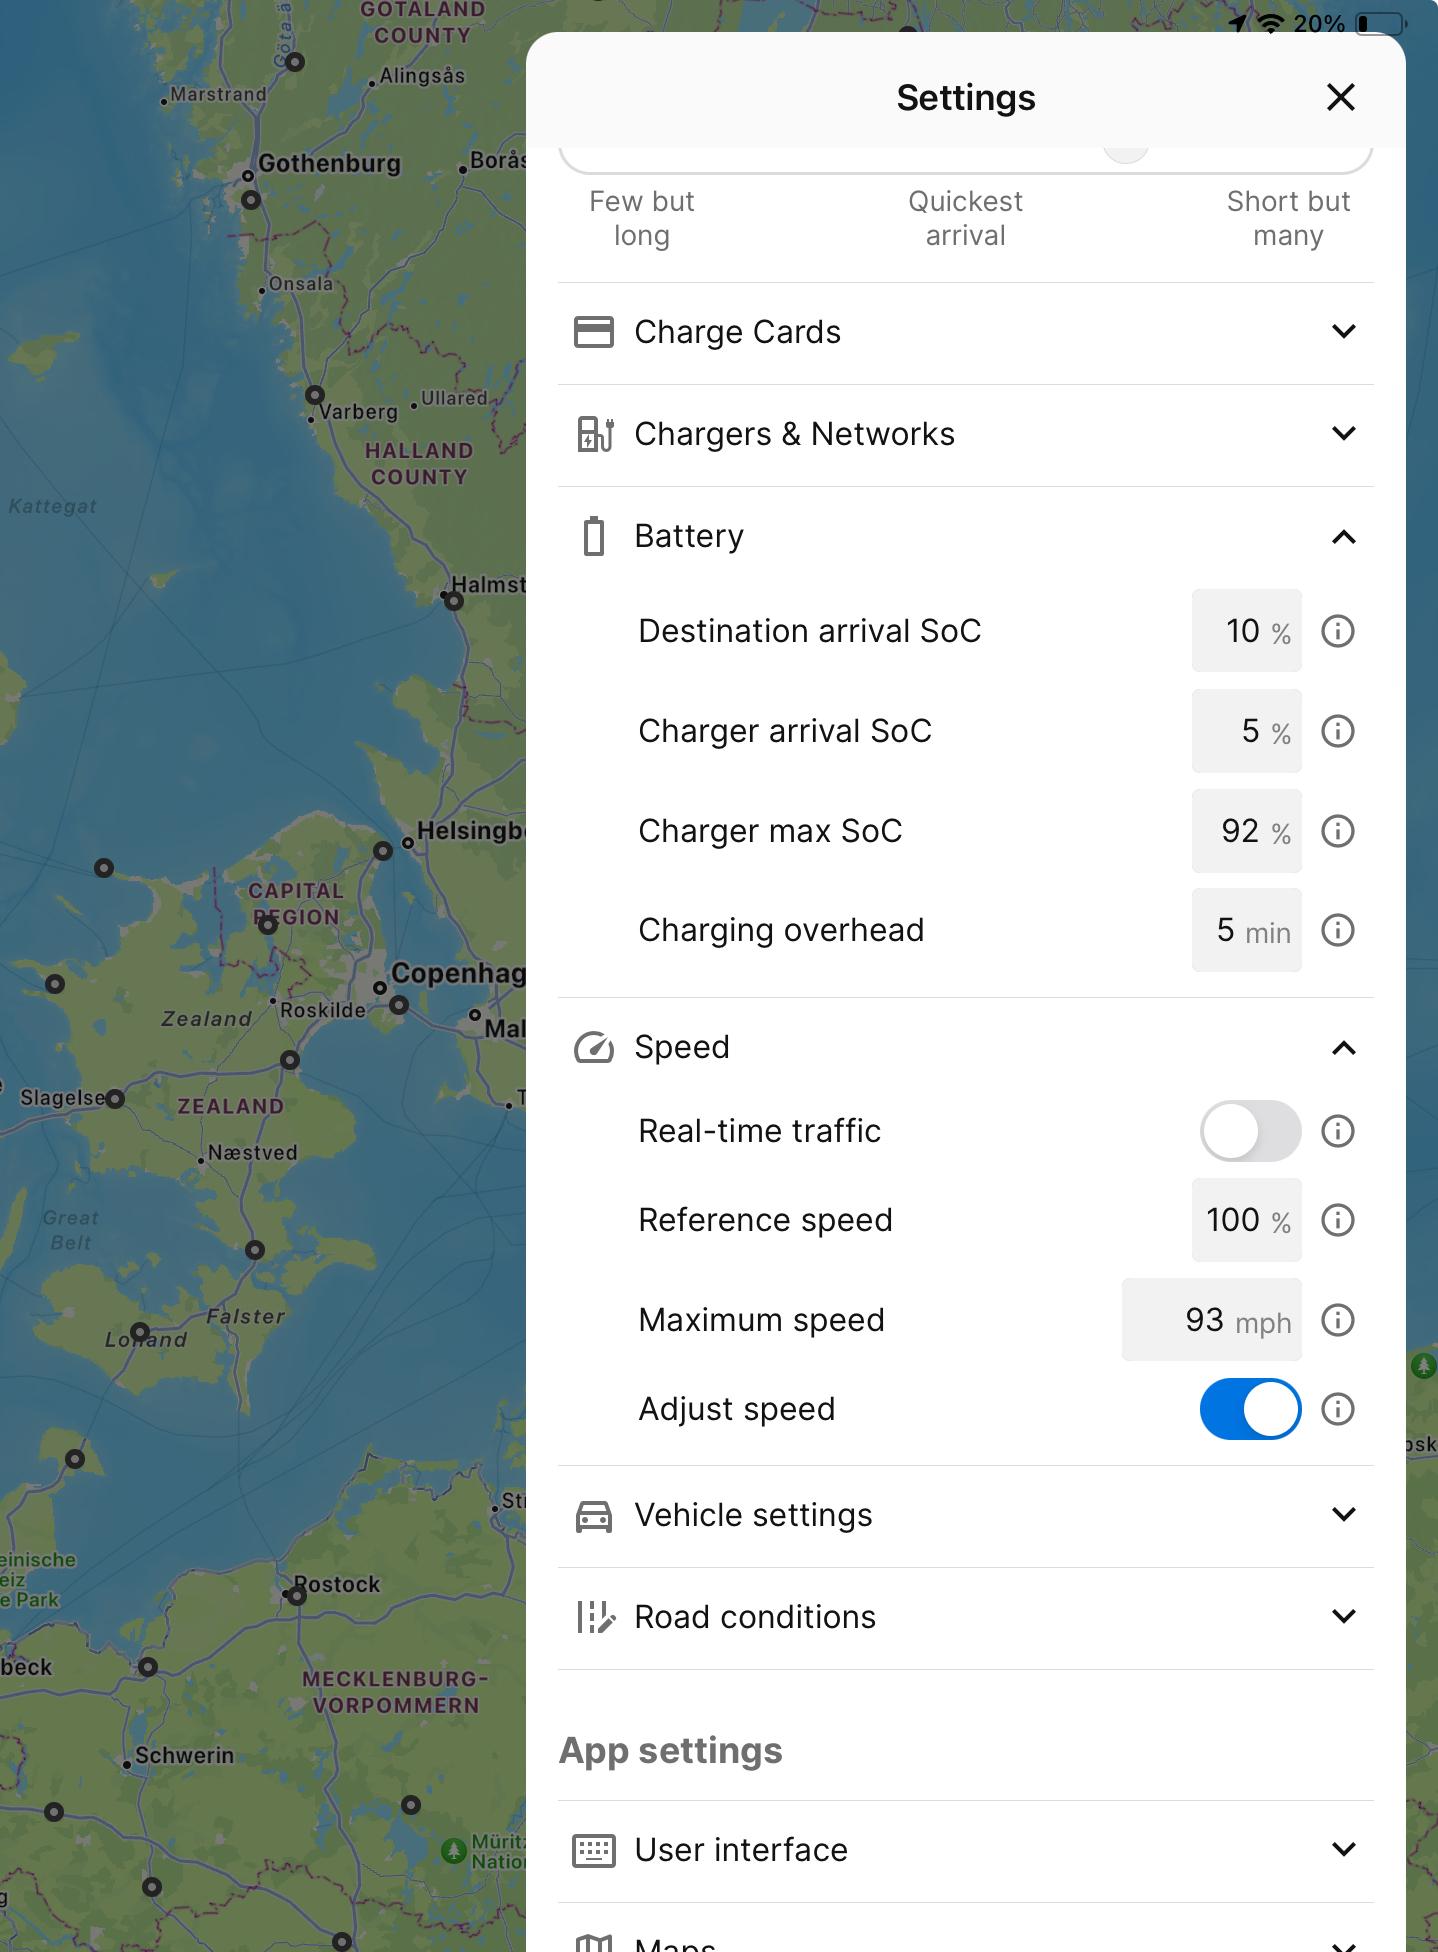Show info for Charging overhead

coord(1338,930)
